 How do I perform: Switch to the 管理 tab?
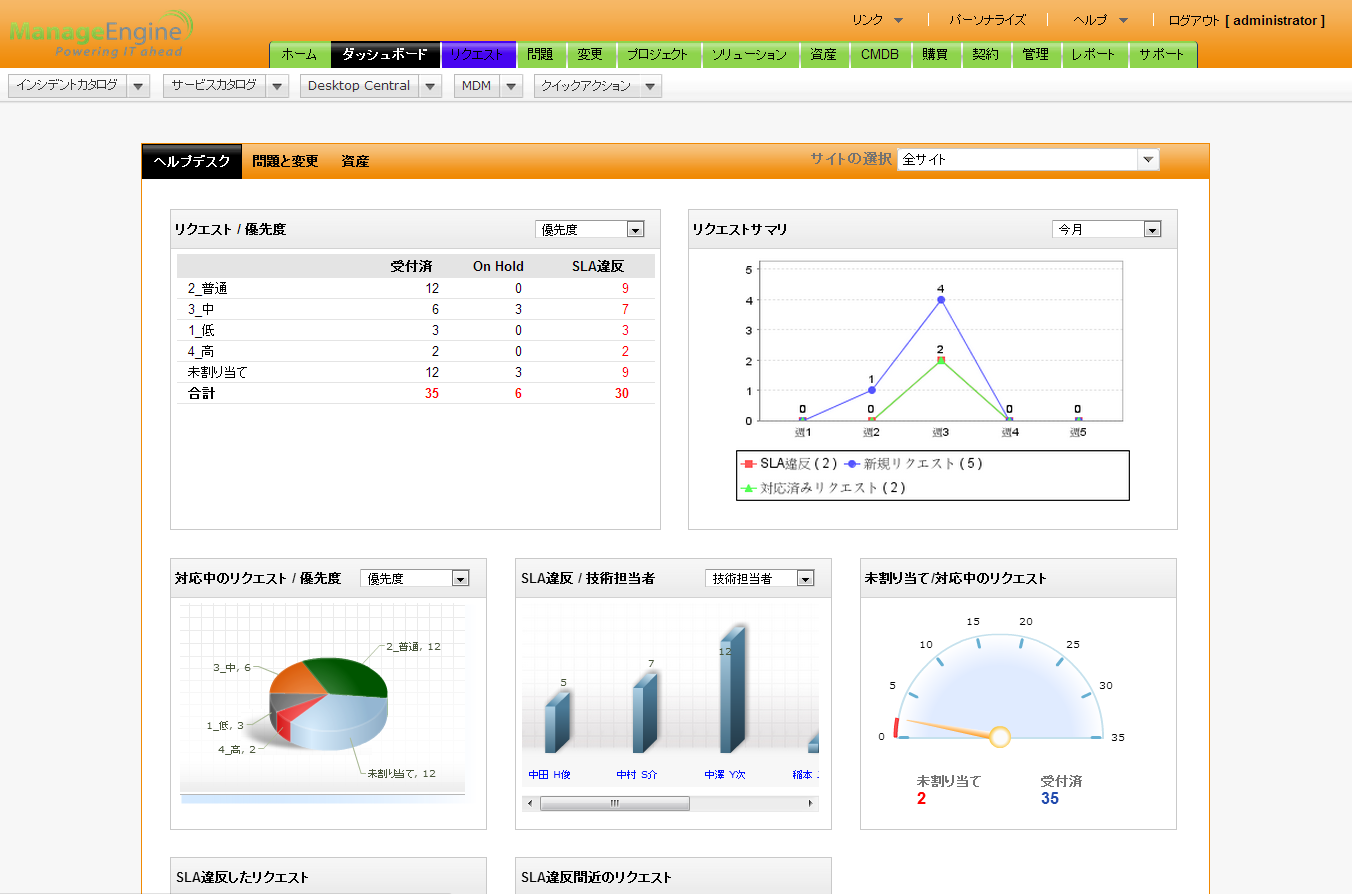pyautogui.click(x=1036, y=55)
